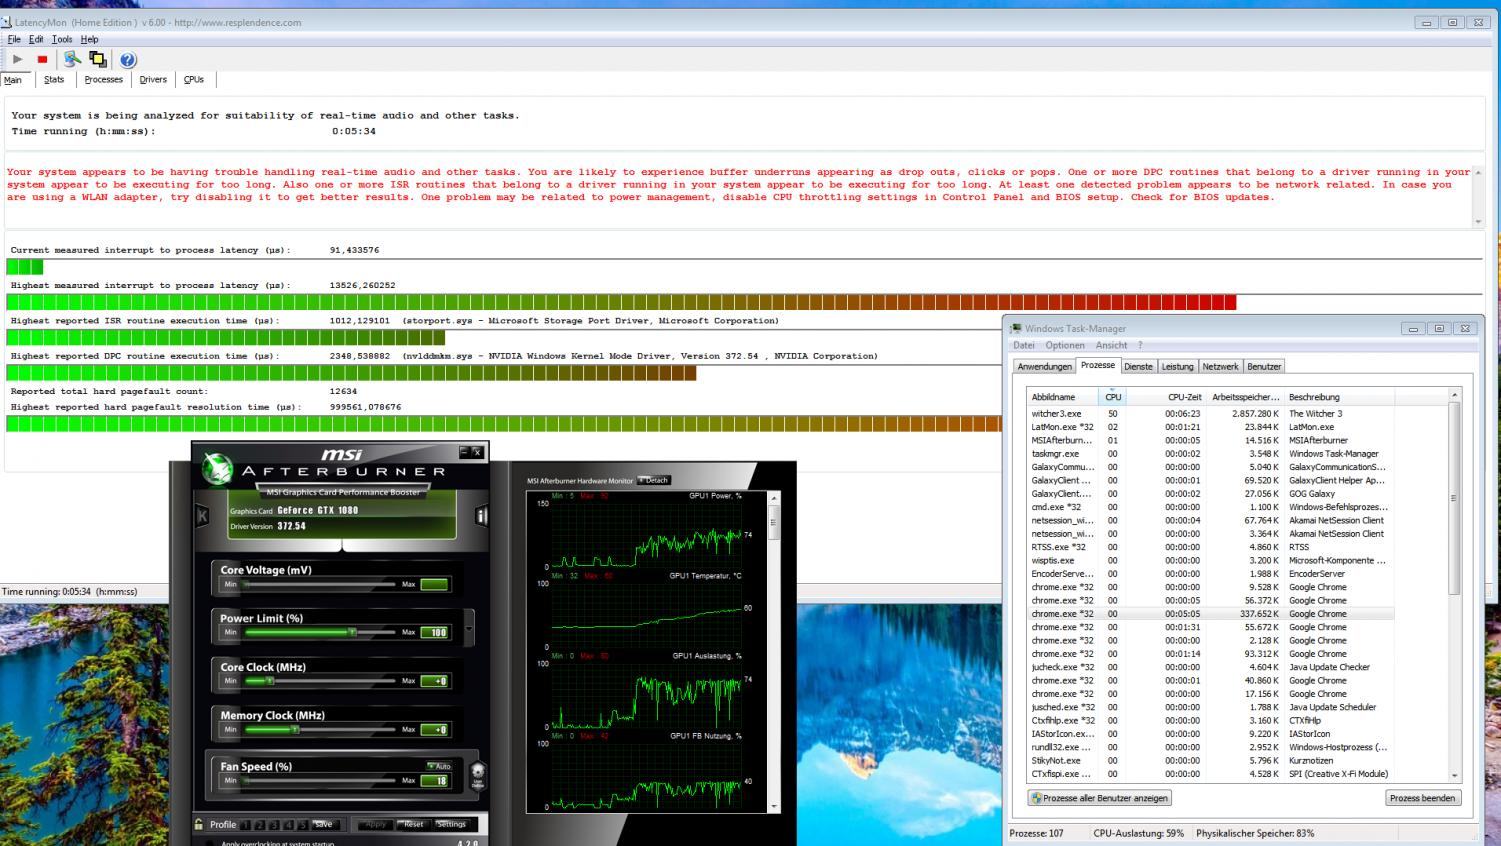Toggle fan speed Auto mode
Image resolution: width=1501 pixels, height=846 pixels.
pyautogui.click(x=438, y=766)
